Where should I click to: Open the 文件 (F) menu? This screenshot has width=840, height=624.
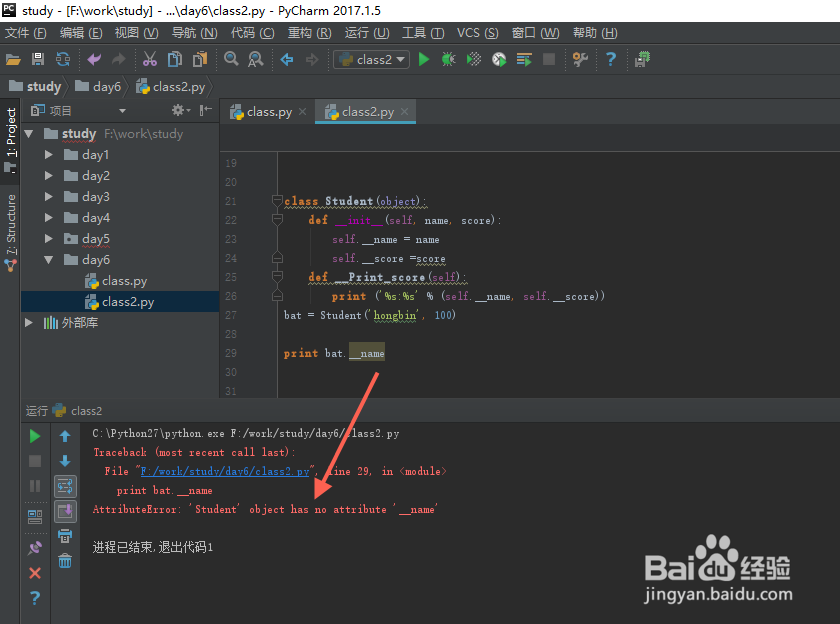point(25,33)
